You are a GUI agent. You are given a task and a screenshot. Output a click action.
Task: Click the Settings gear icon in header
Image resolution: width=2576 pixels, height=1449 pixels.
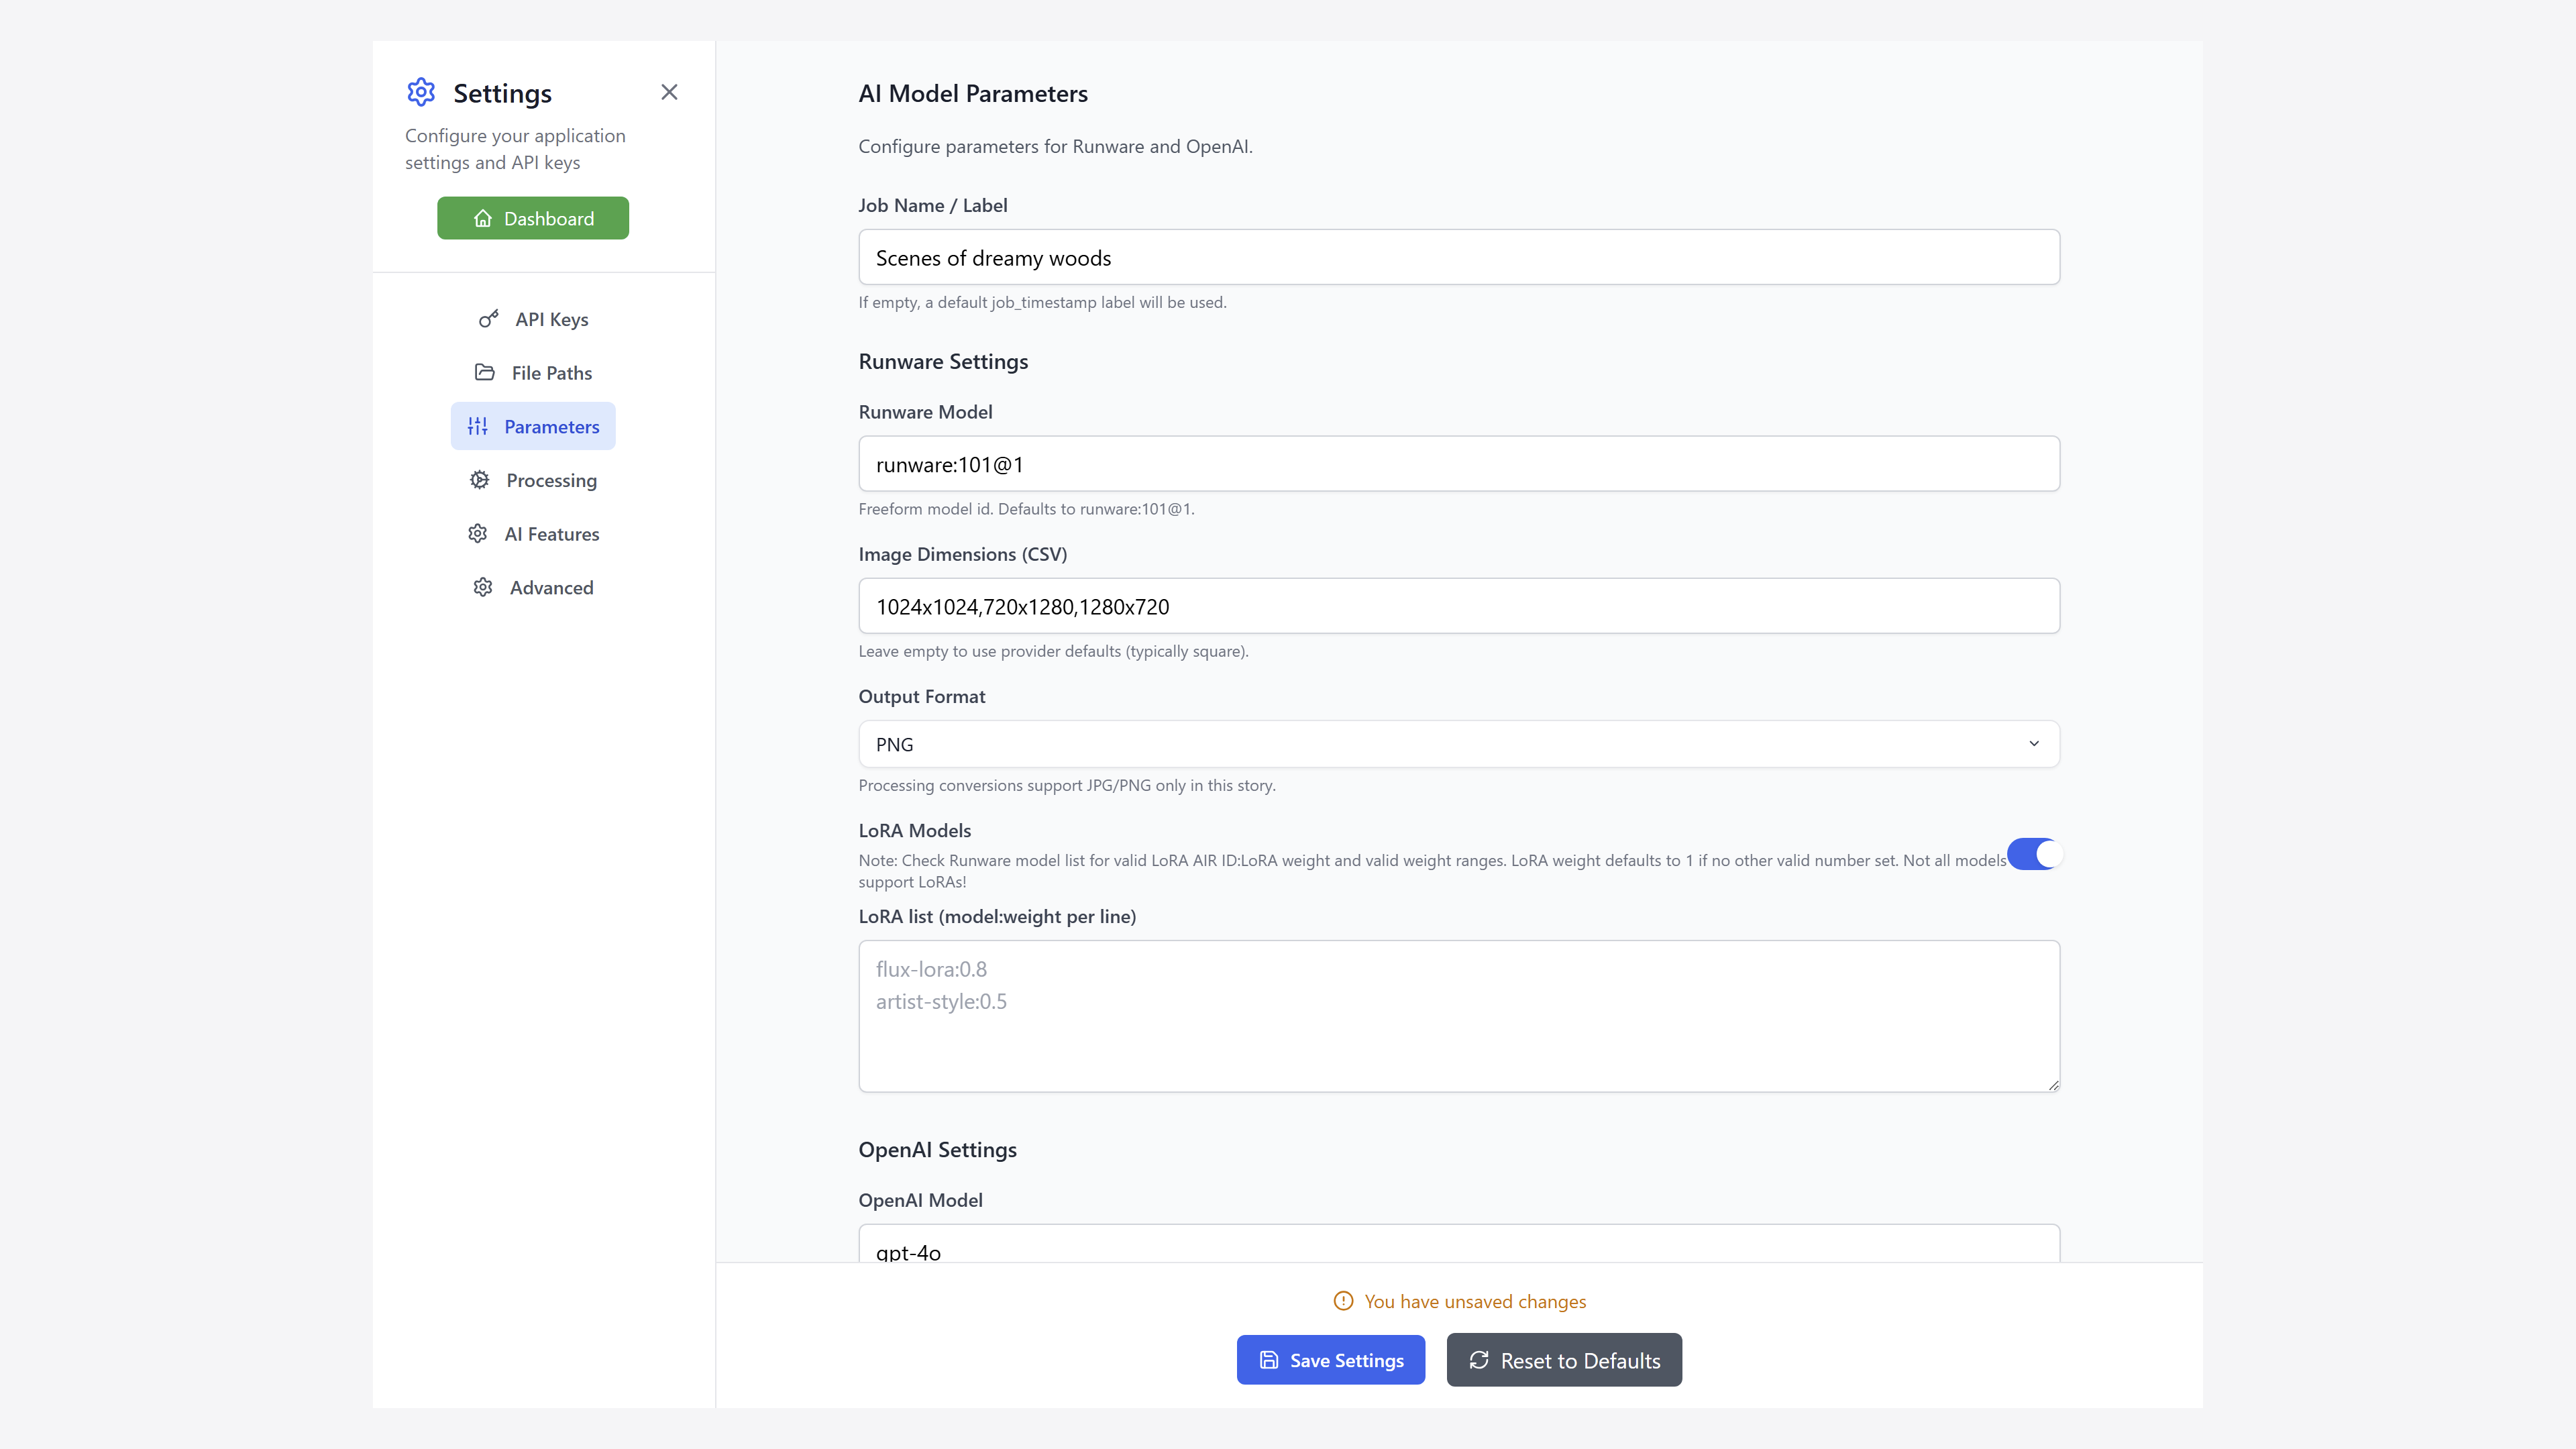click(x=421, y=92)
